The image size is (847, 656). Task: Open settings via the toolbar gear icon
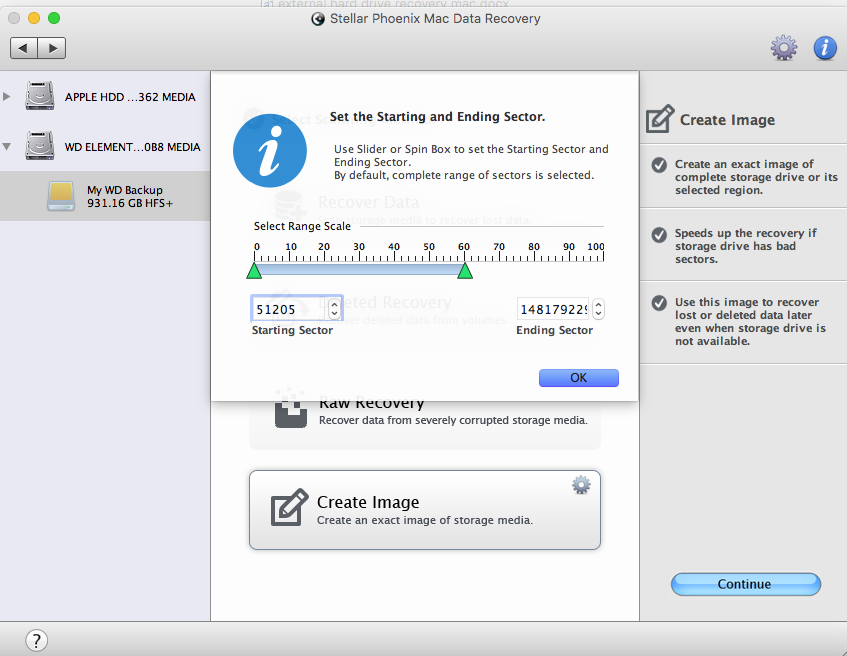point(784,48)
